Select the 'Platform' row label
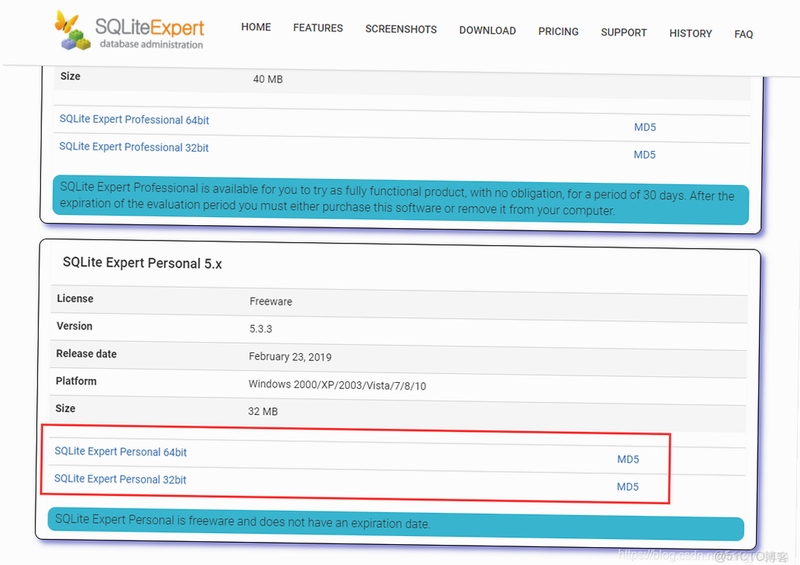 (x=76, y=381)
